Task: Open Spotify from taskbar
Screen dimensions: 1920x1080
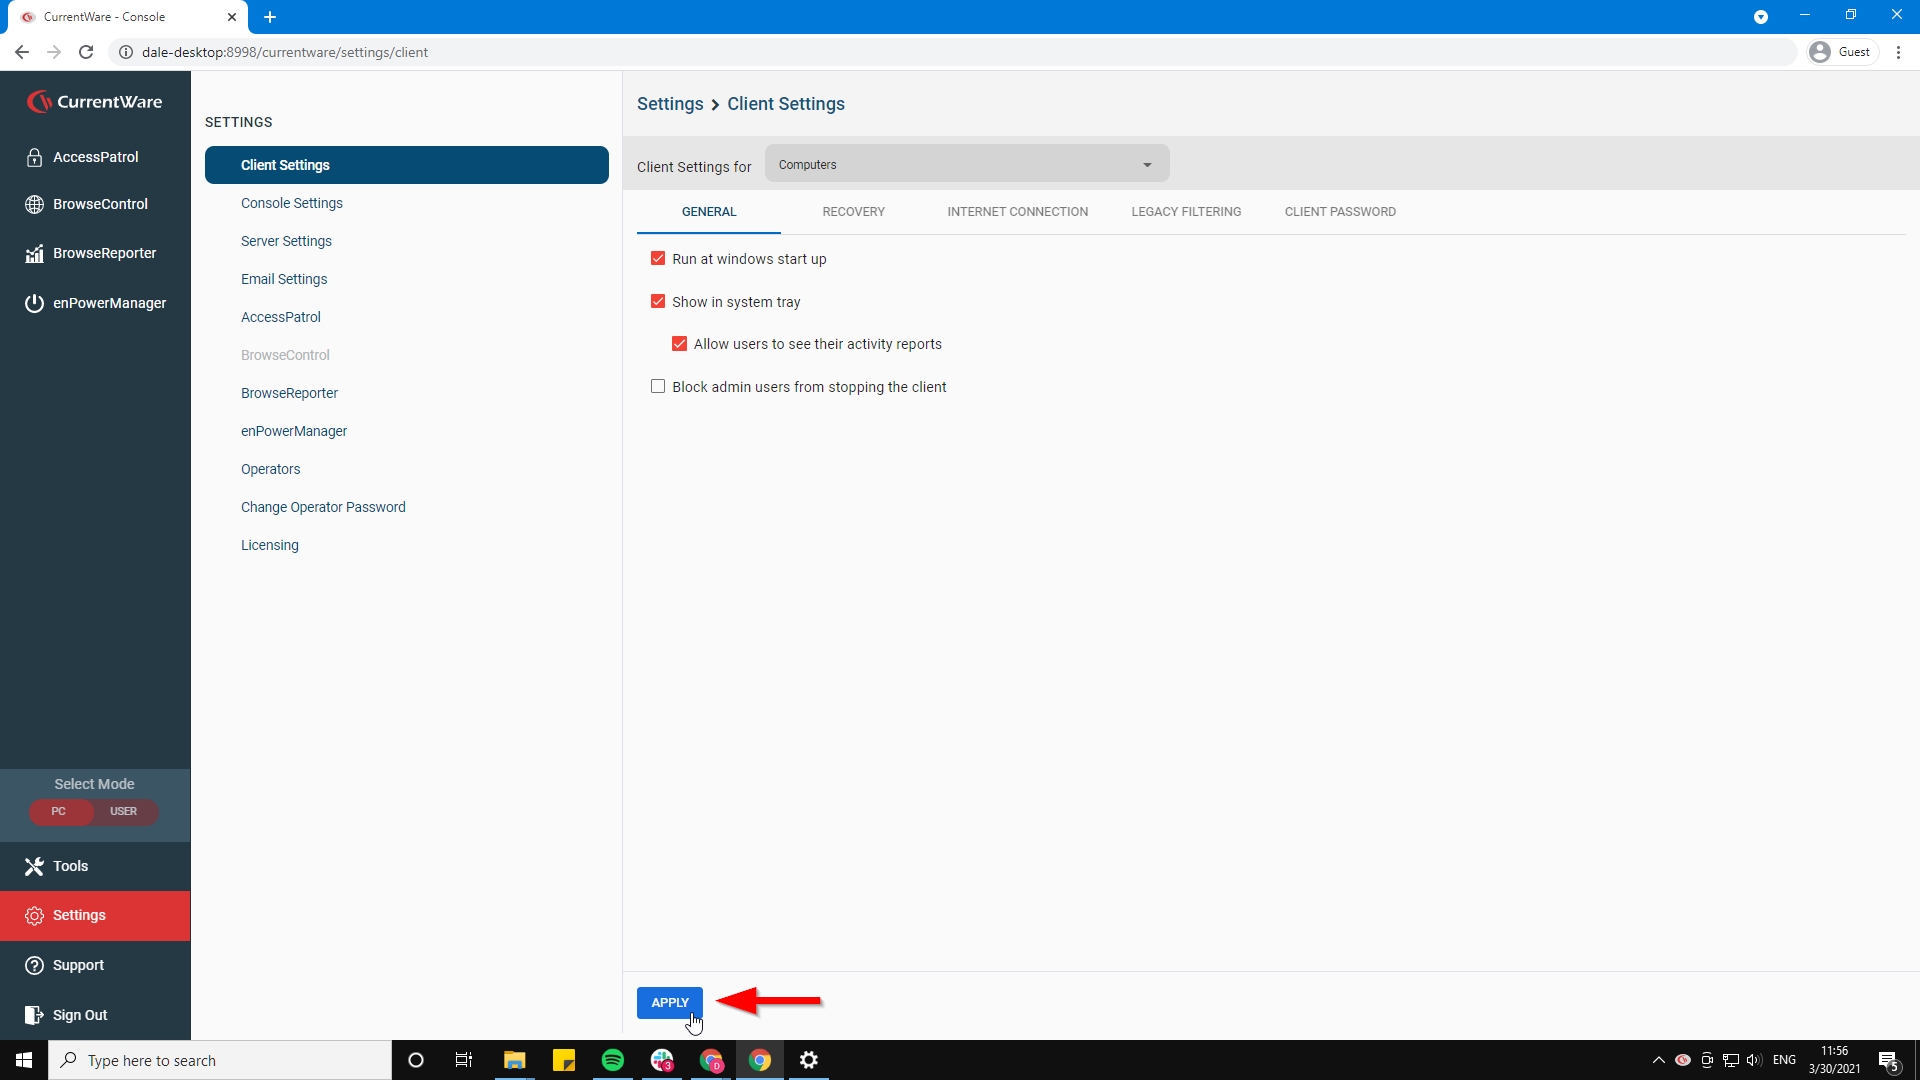Action: (613, 1060)
